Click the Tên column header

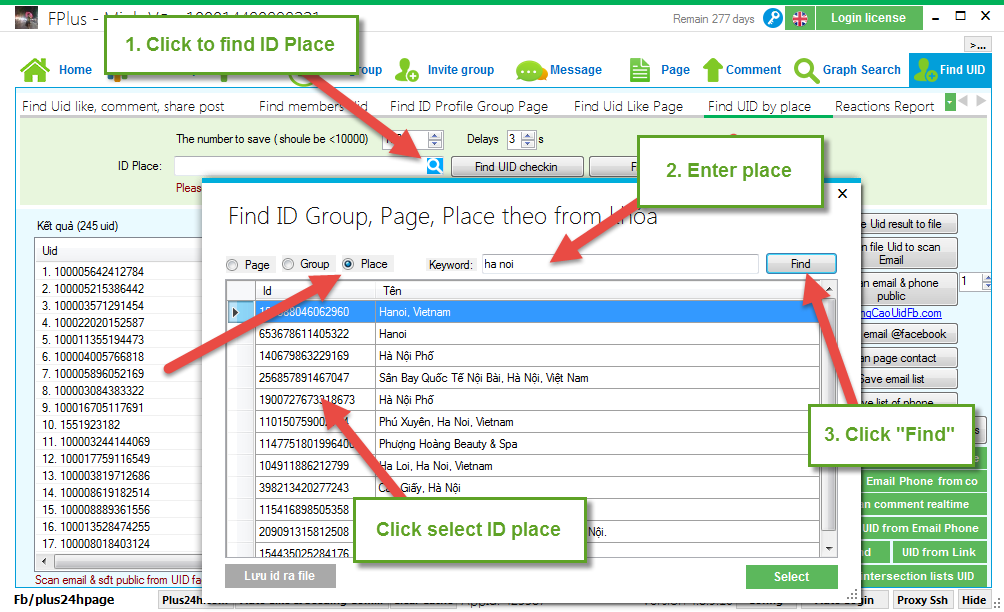(597, 291)
